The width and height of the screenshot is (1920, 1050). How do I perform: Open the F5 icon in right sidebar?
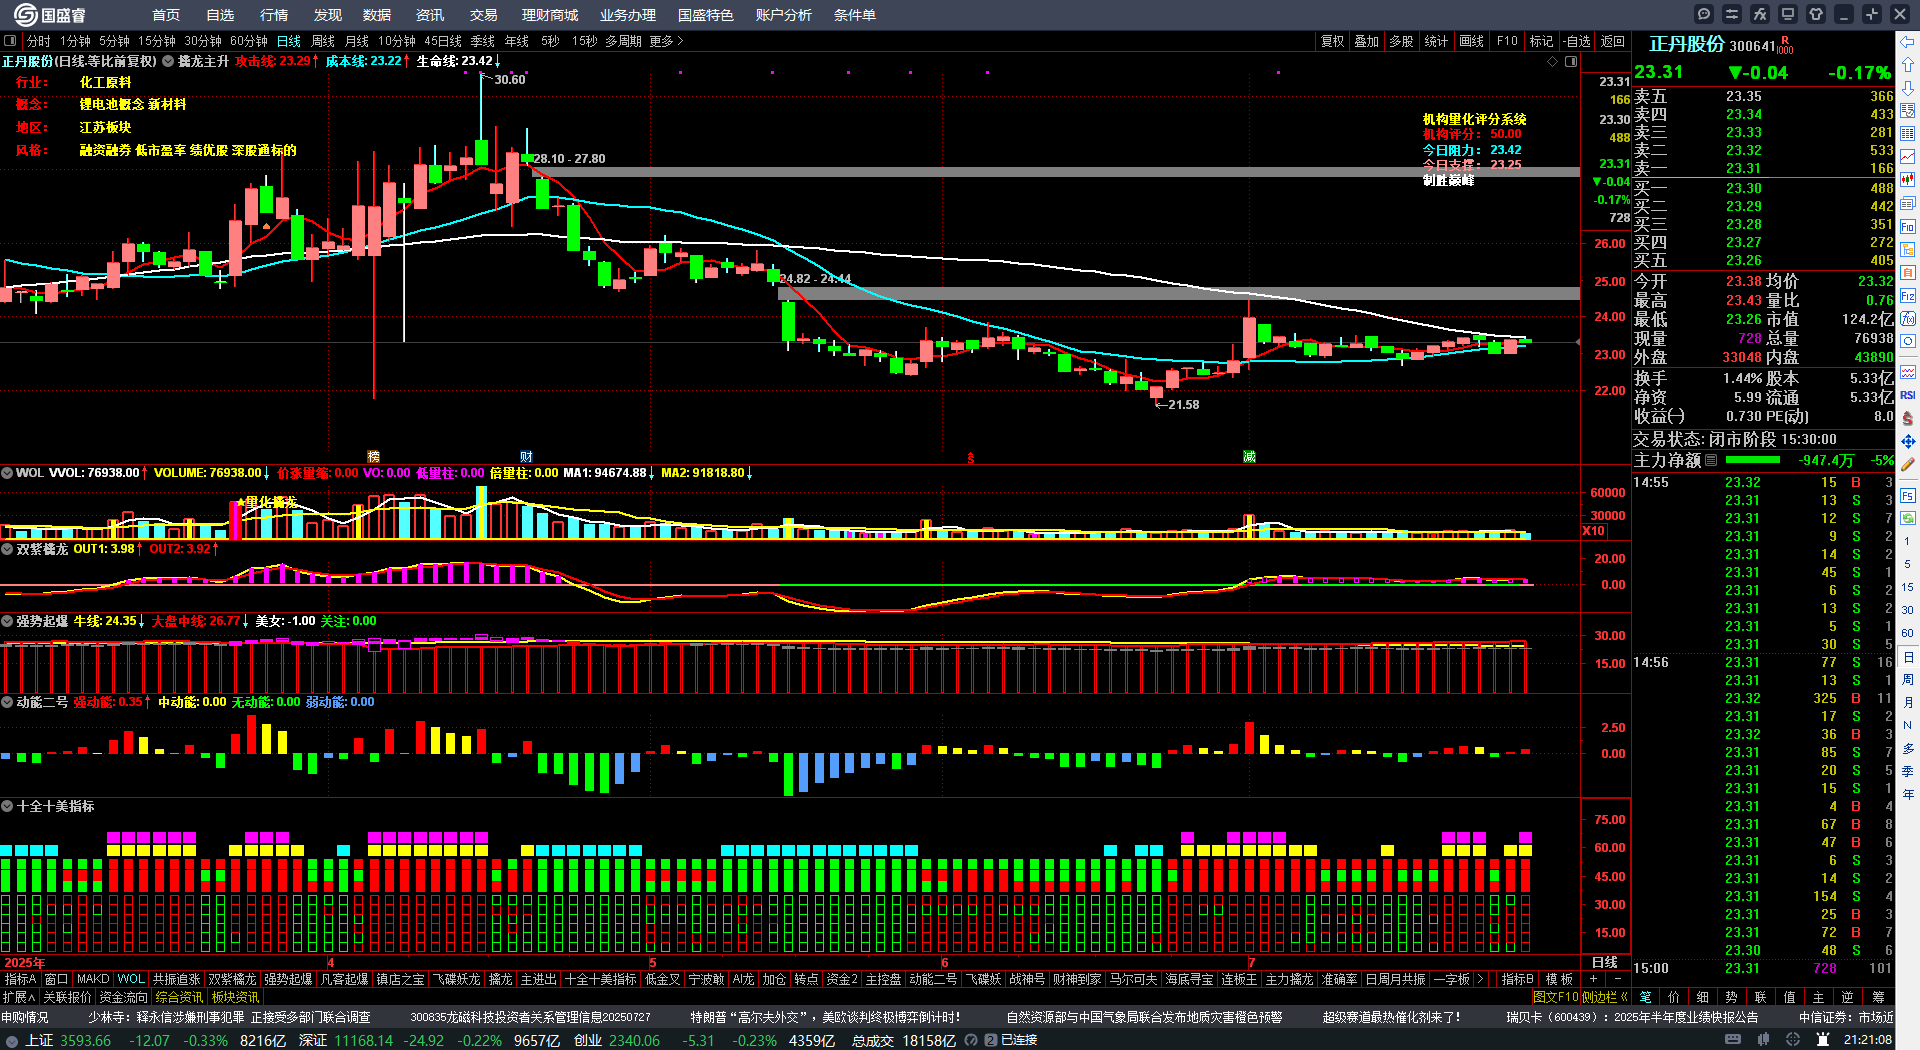[1908, 495]
